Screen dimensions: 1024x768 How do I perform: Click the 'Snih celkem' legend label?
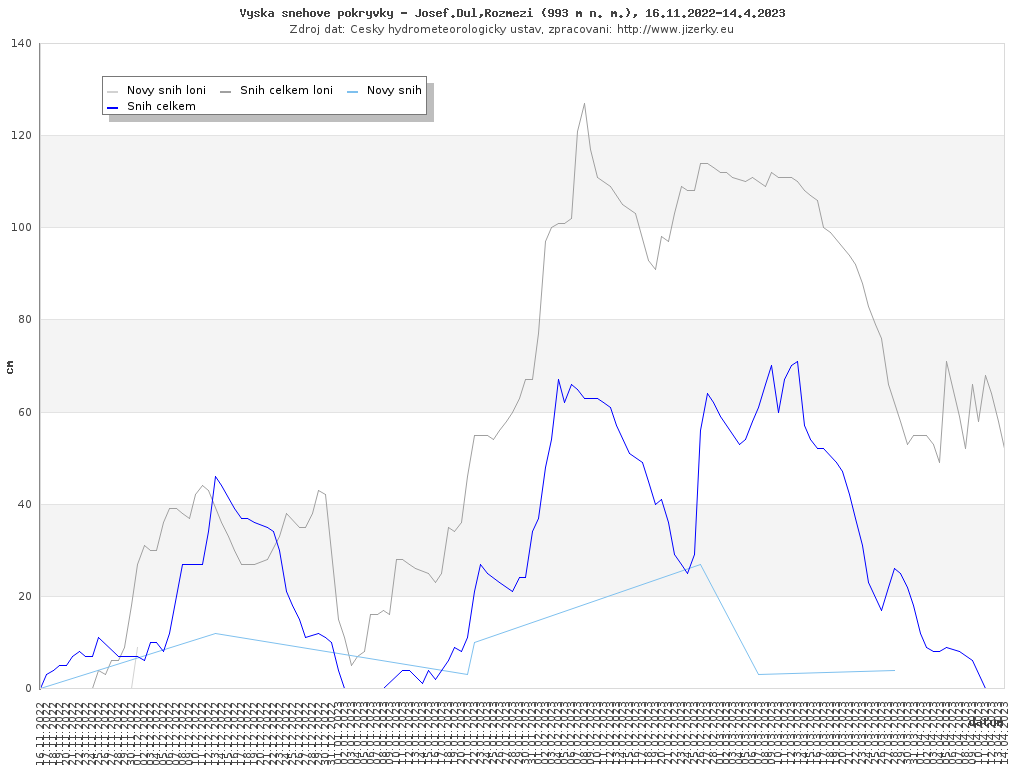161,106
